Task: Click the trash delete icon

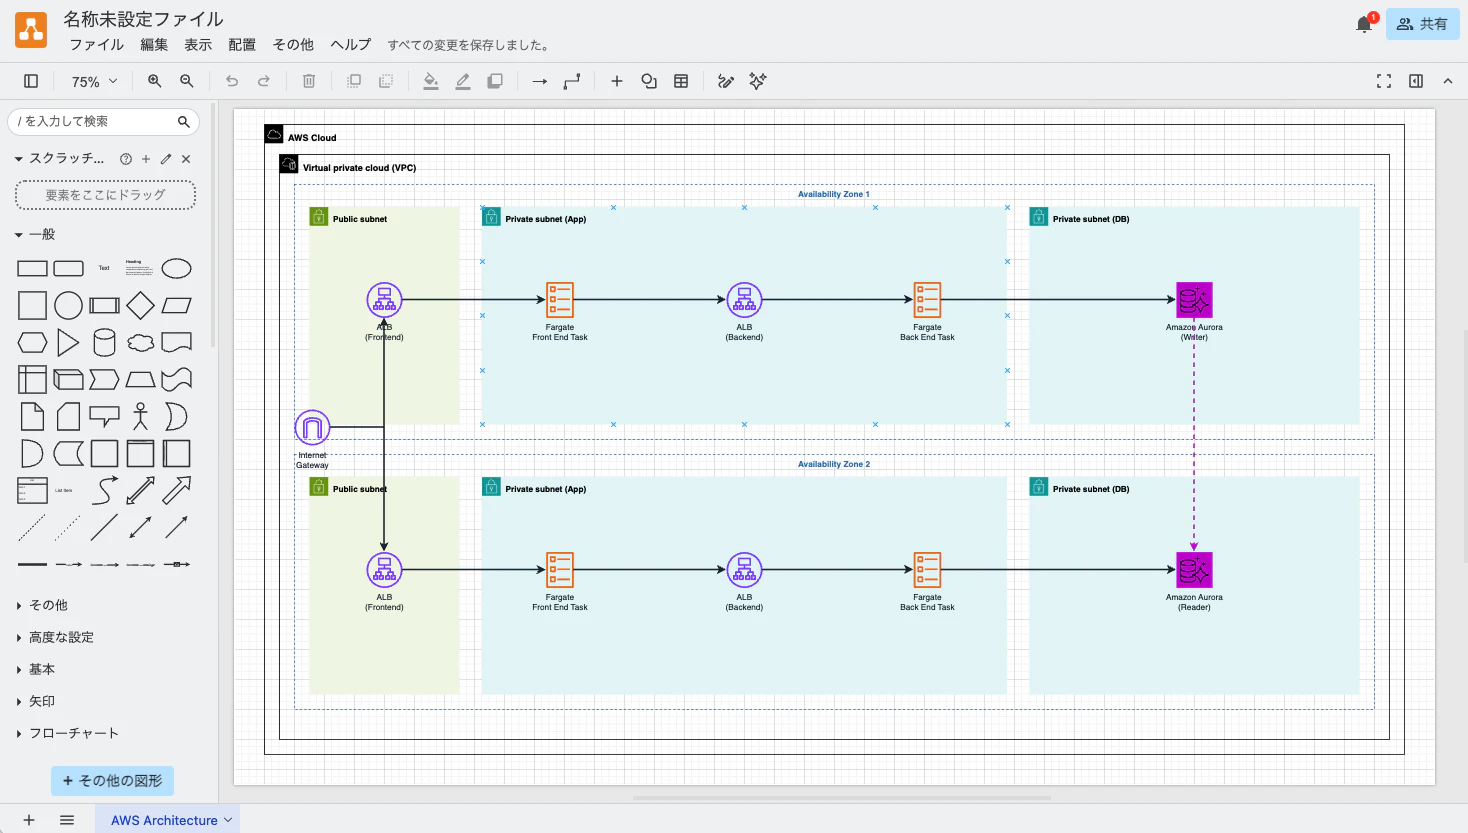Action: pyautogui.click(x=309, y=81)
